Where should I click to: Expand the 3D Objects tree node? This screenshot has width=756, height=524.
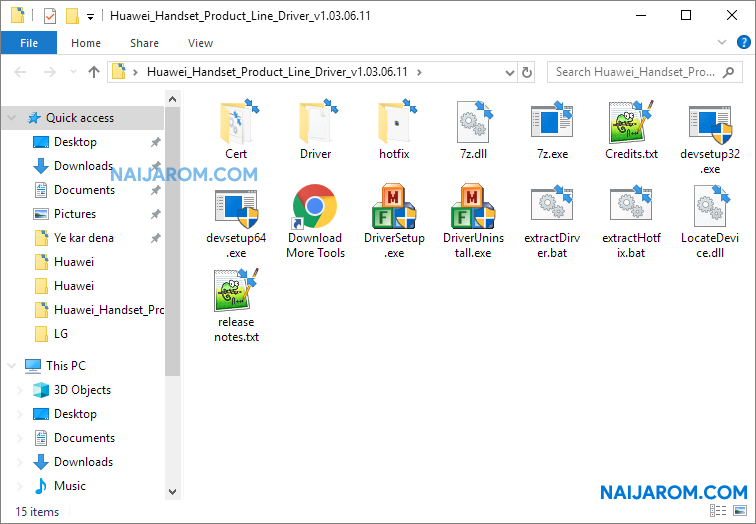tap(20, 390)
